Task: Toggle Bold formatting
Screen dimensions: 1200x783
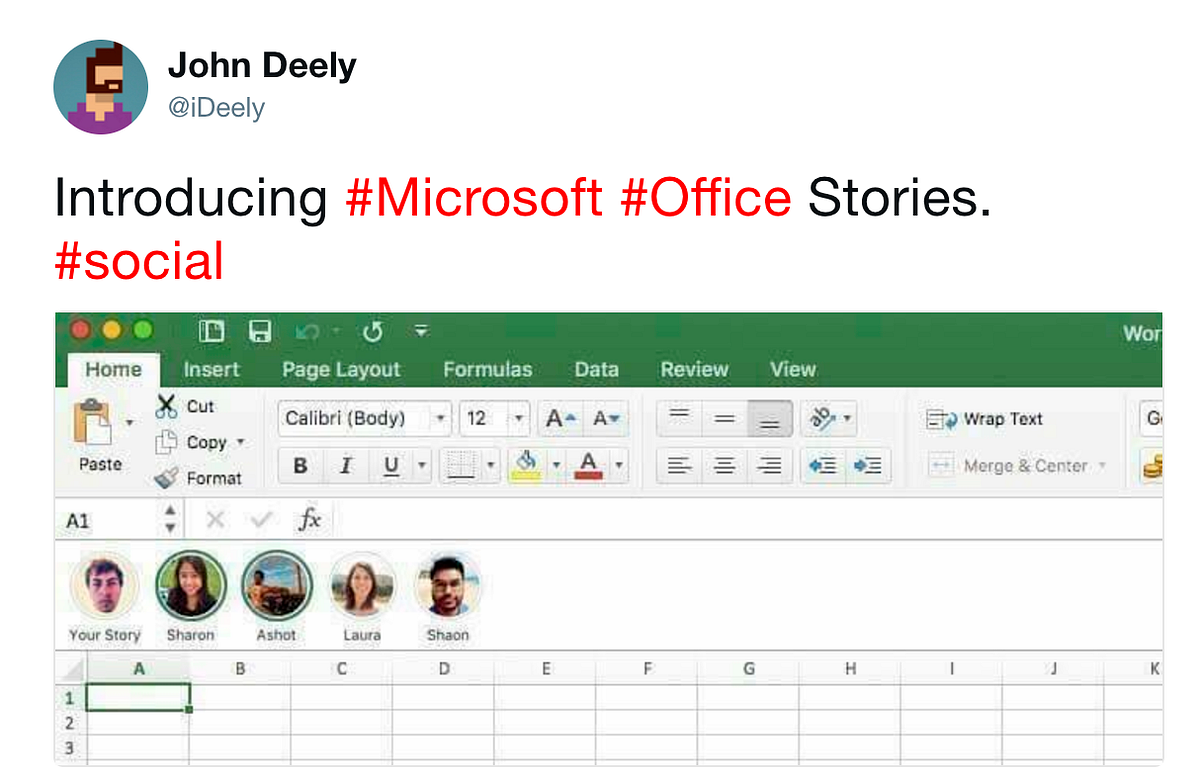Action: coord(299,465)
